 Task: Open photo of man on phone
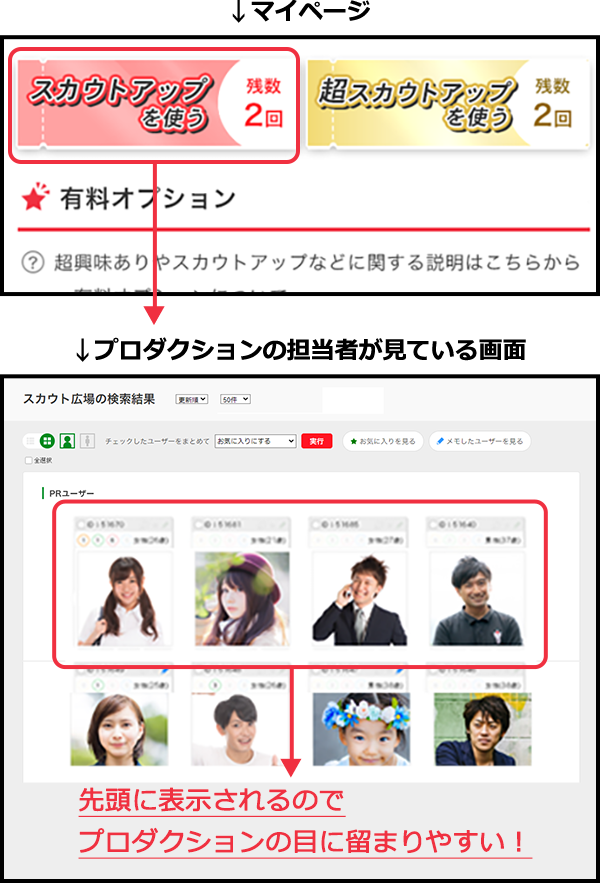pyautogui.click(x=359, y=599)
